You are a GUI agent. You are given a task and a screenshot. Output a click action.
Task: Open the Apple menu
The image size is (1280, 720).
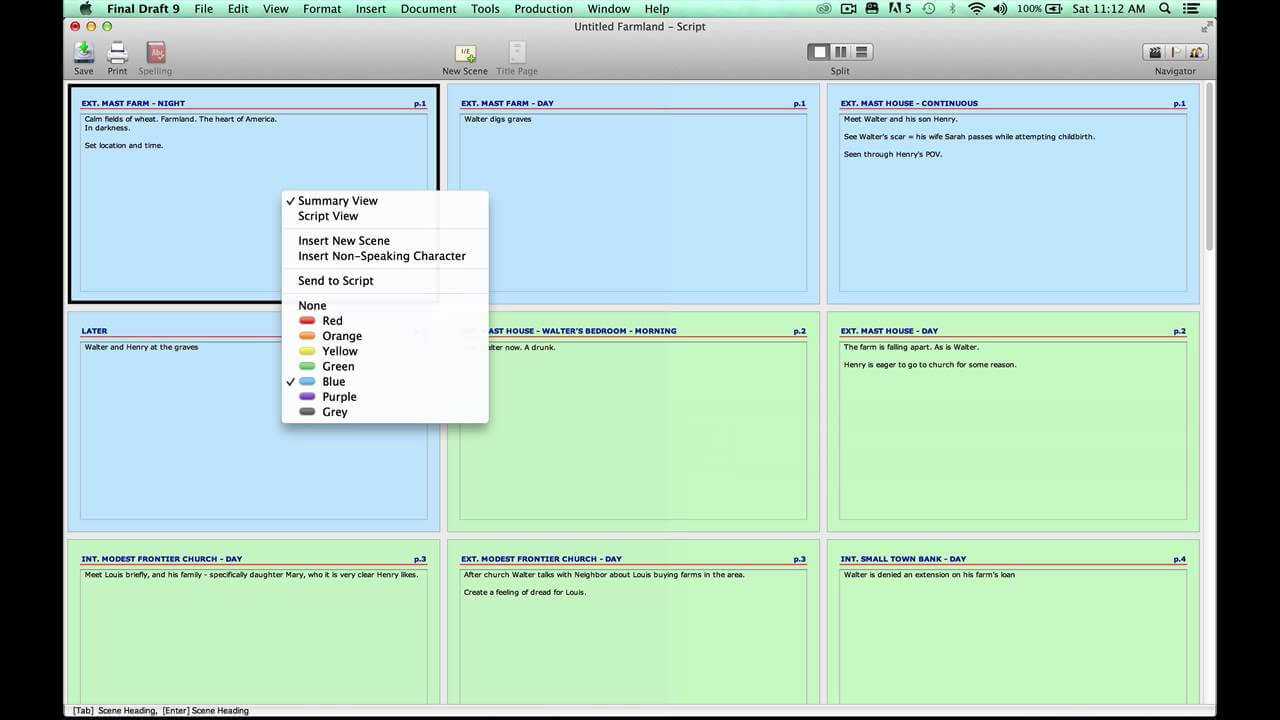(86, 9)
